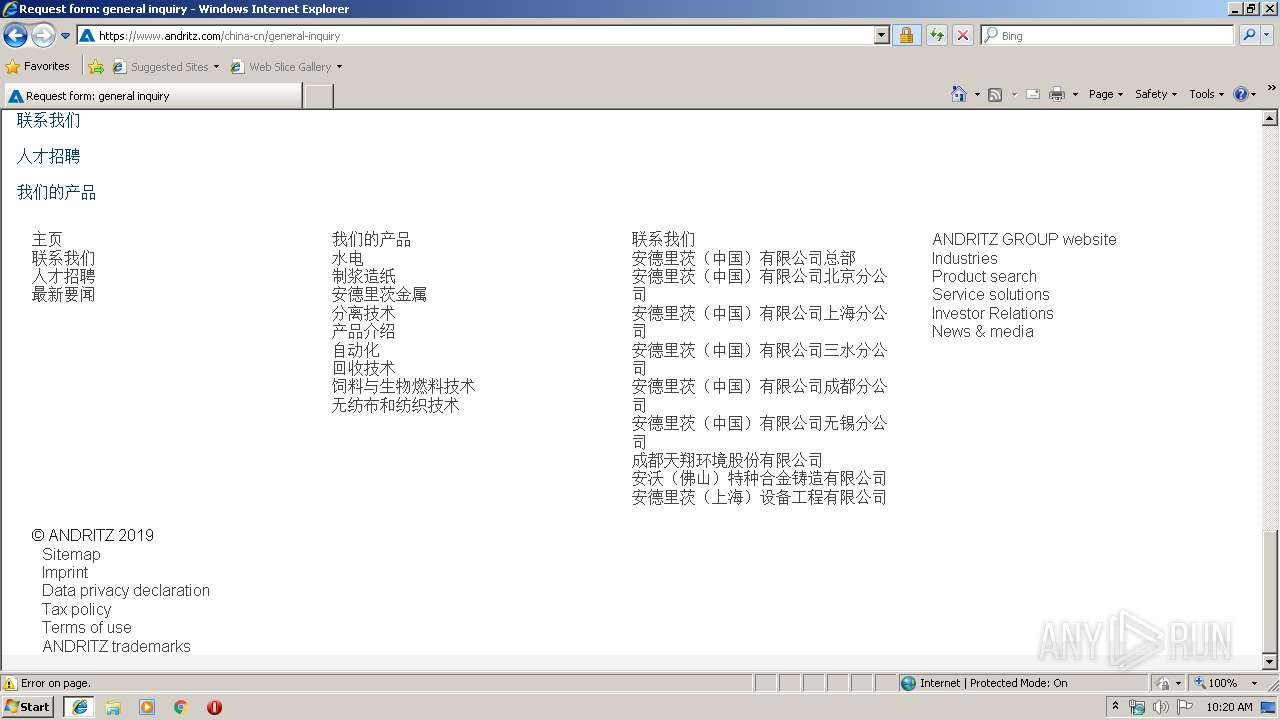Click the 最新要闻 footer link

tap(63, 294)
